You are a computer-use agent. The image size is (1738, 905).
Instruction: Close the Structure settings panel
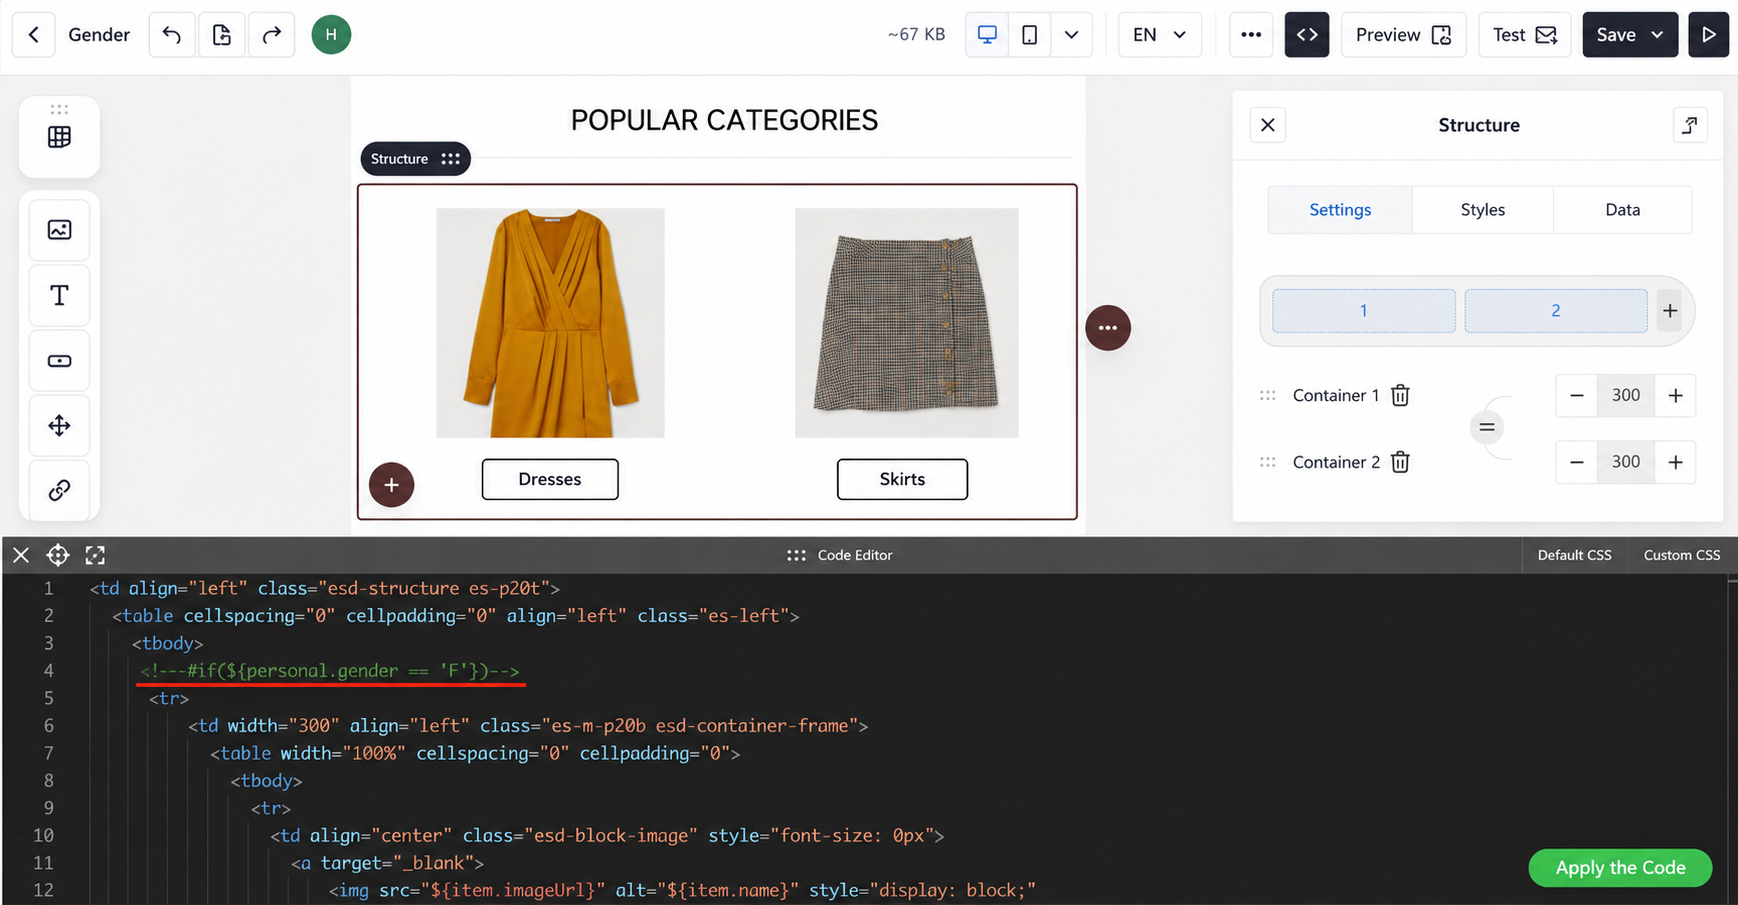[x=1268, y=125]
